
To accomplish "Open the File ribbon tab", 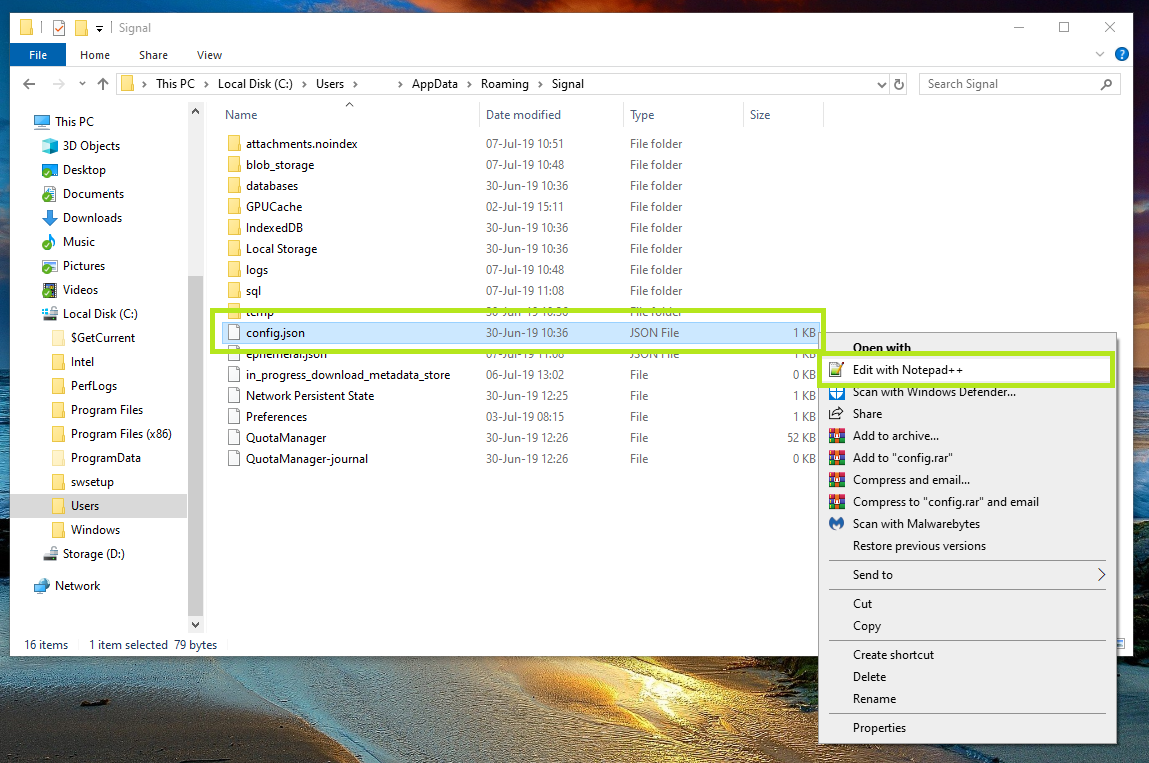I will [38, 55].
